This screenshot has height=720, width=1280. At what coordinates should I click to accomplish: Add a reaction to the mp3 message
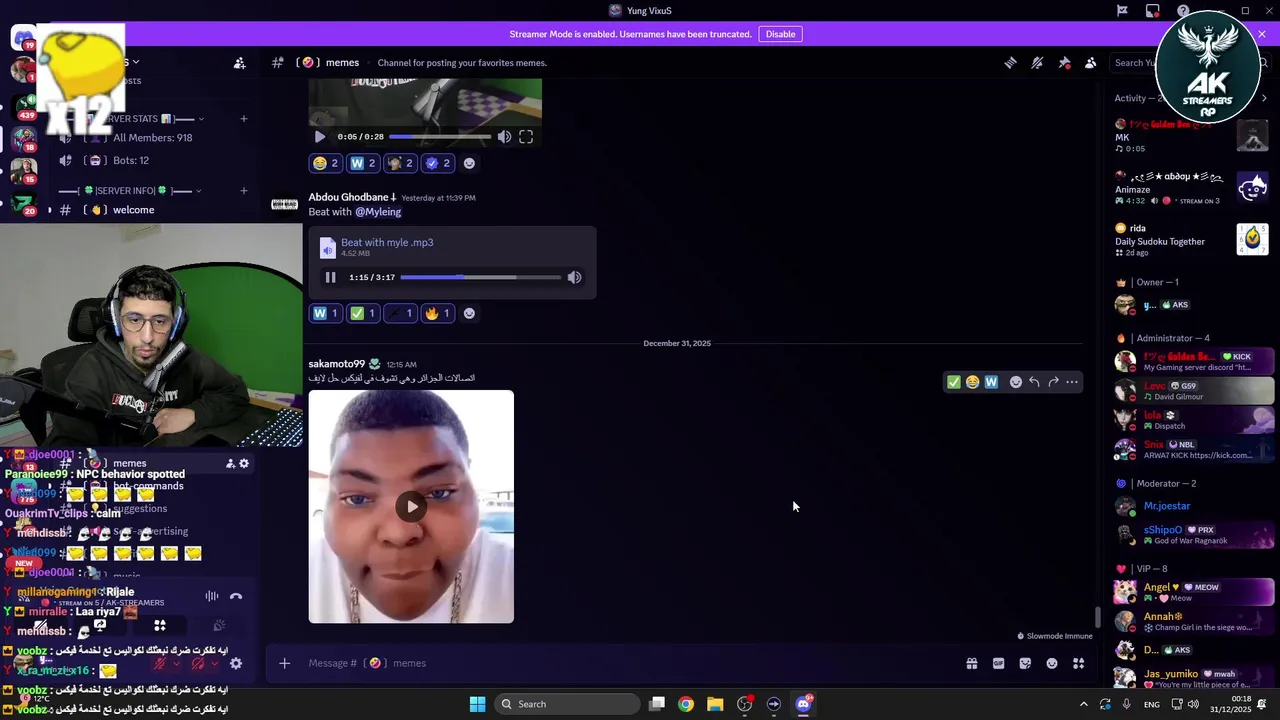coord(469,313)
